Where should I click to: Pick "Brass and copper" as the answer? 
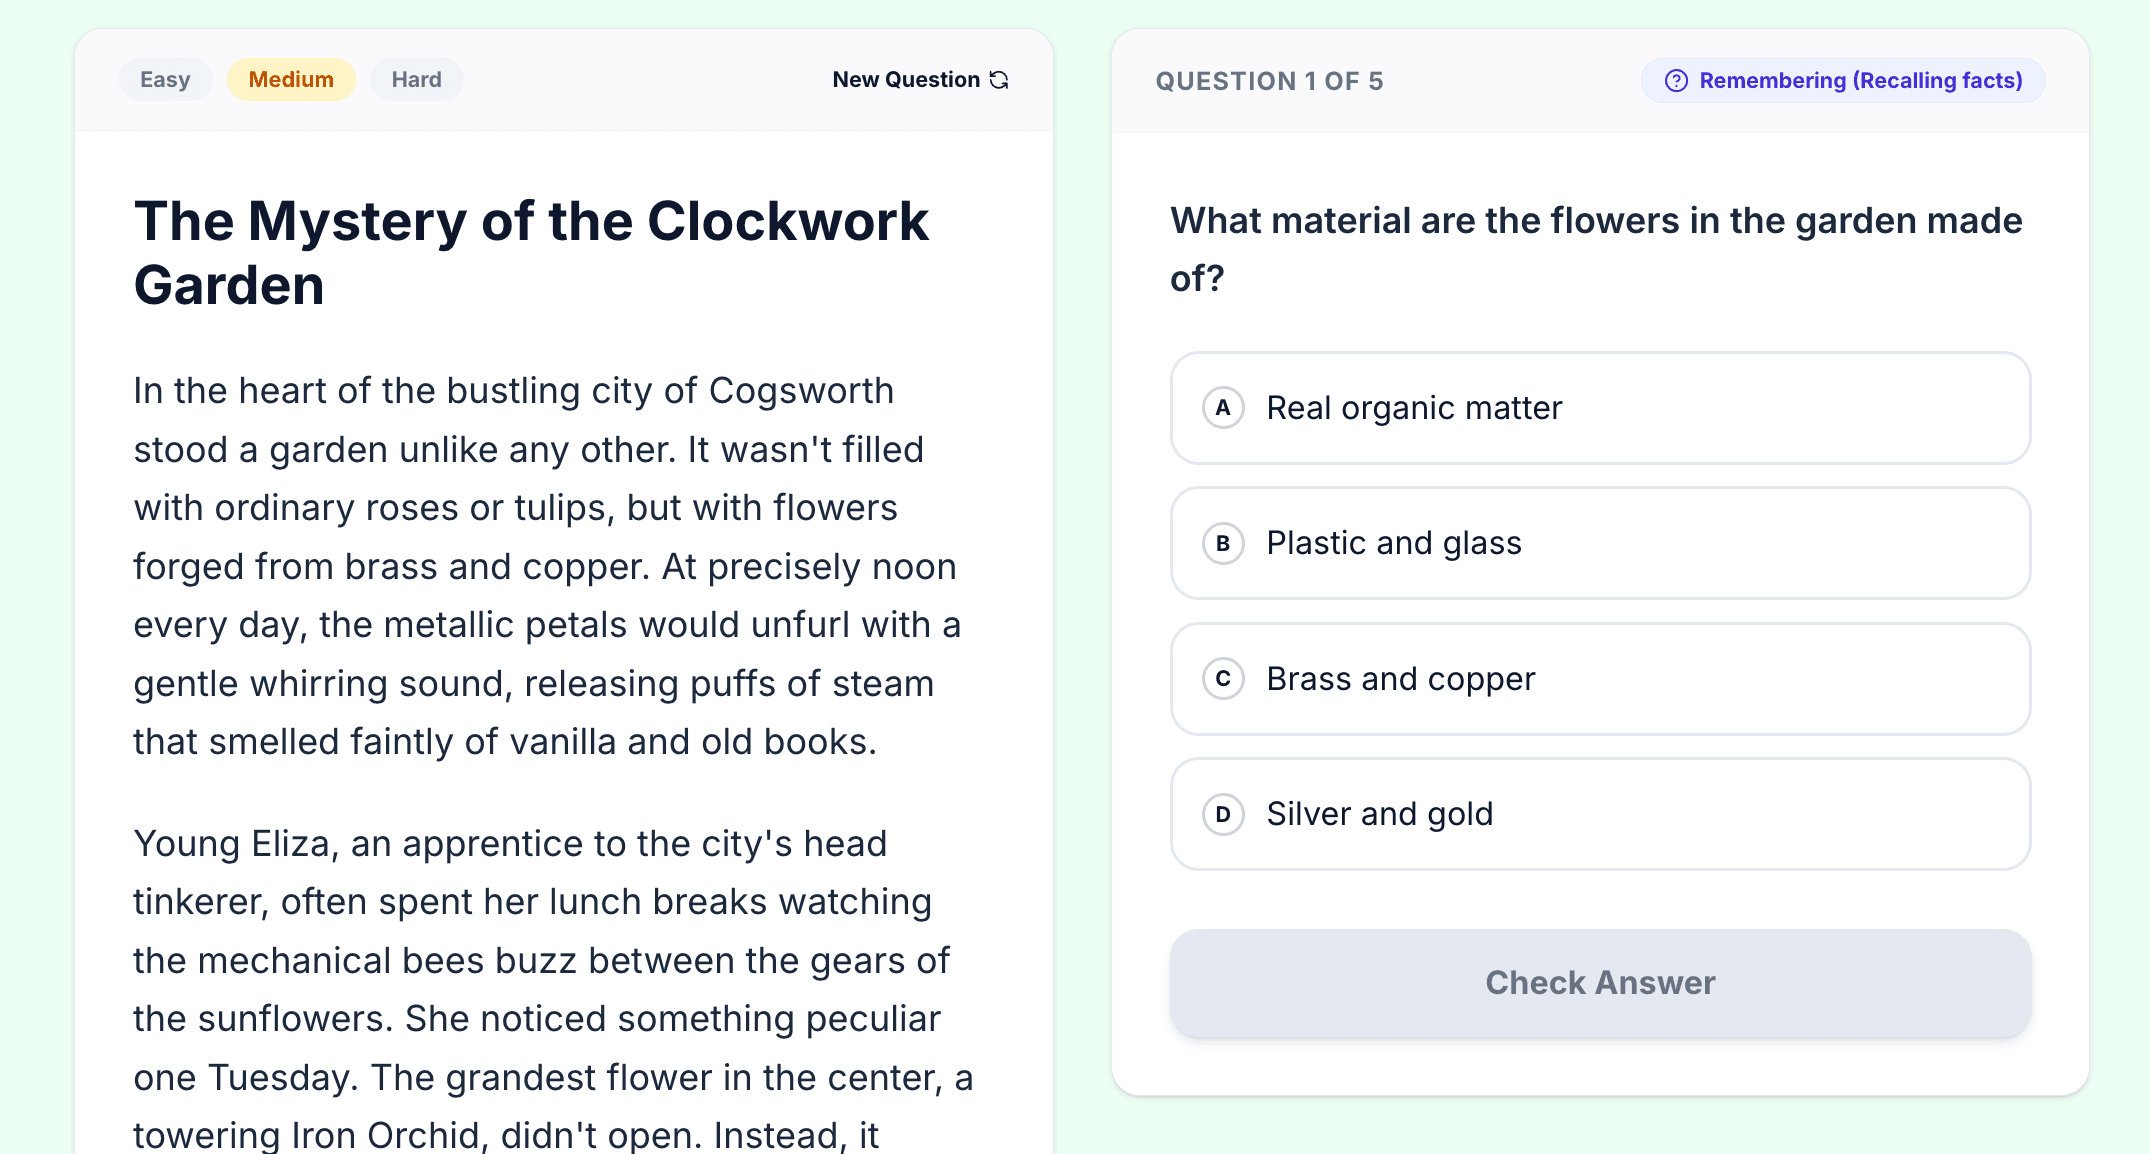[x=1400, y=679]
